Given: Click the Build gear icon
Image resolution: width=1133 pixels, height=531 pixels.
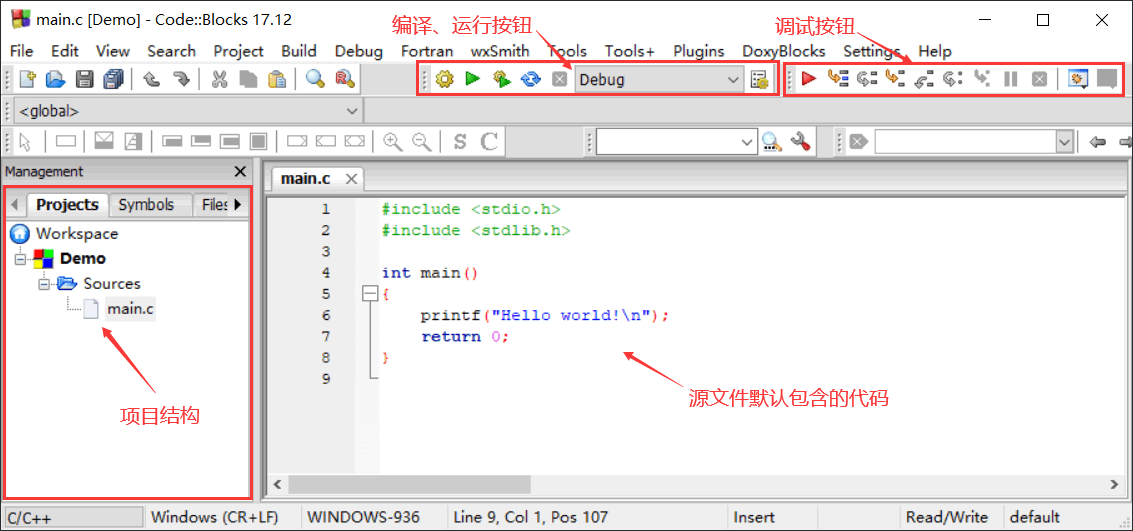Looking at the screenshot, I should [444, 79].
